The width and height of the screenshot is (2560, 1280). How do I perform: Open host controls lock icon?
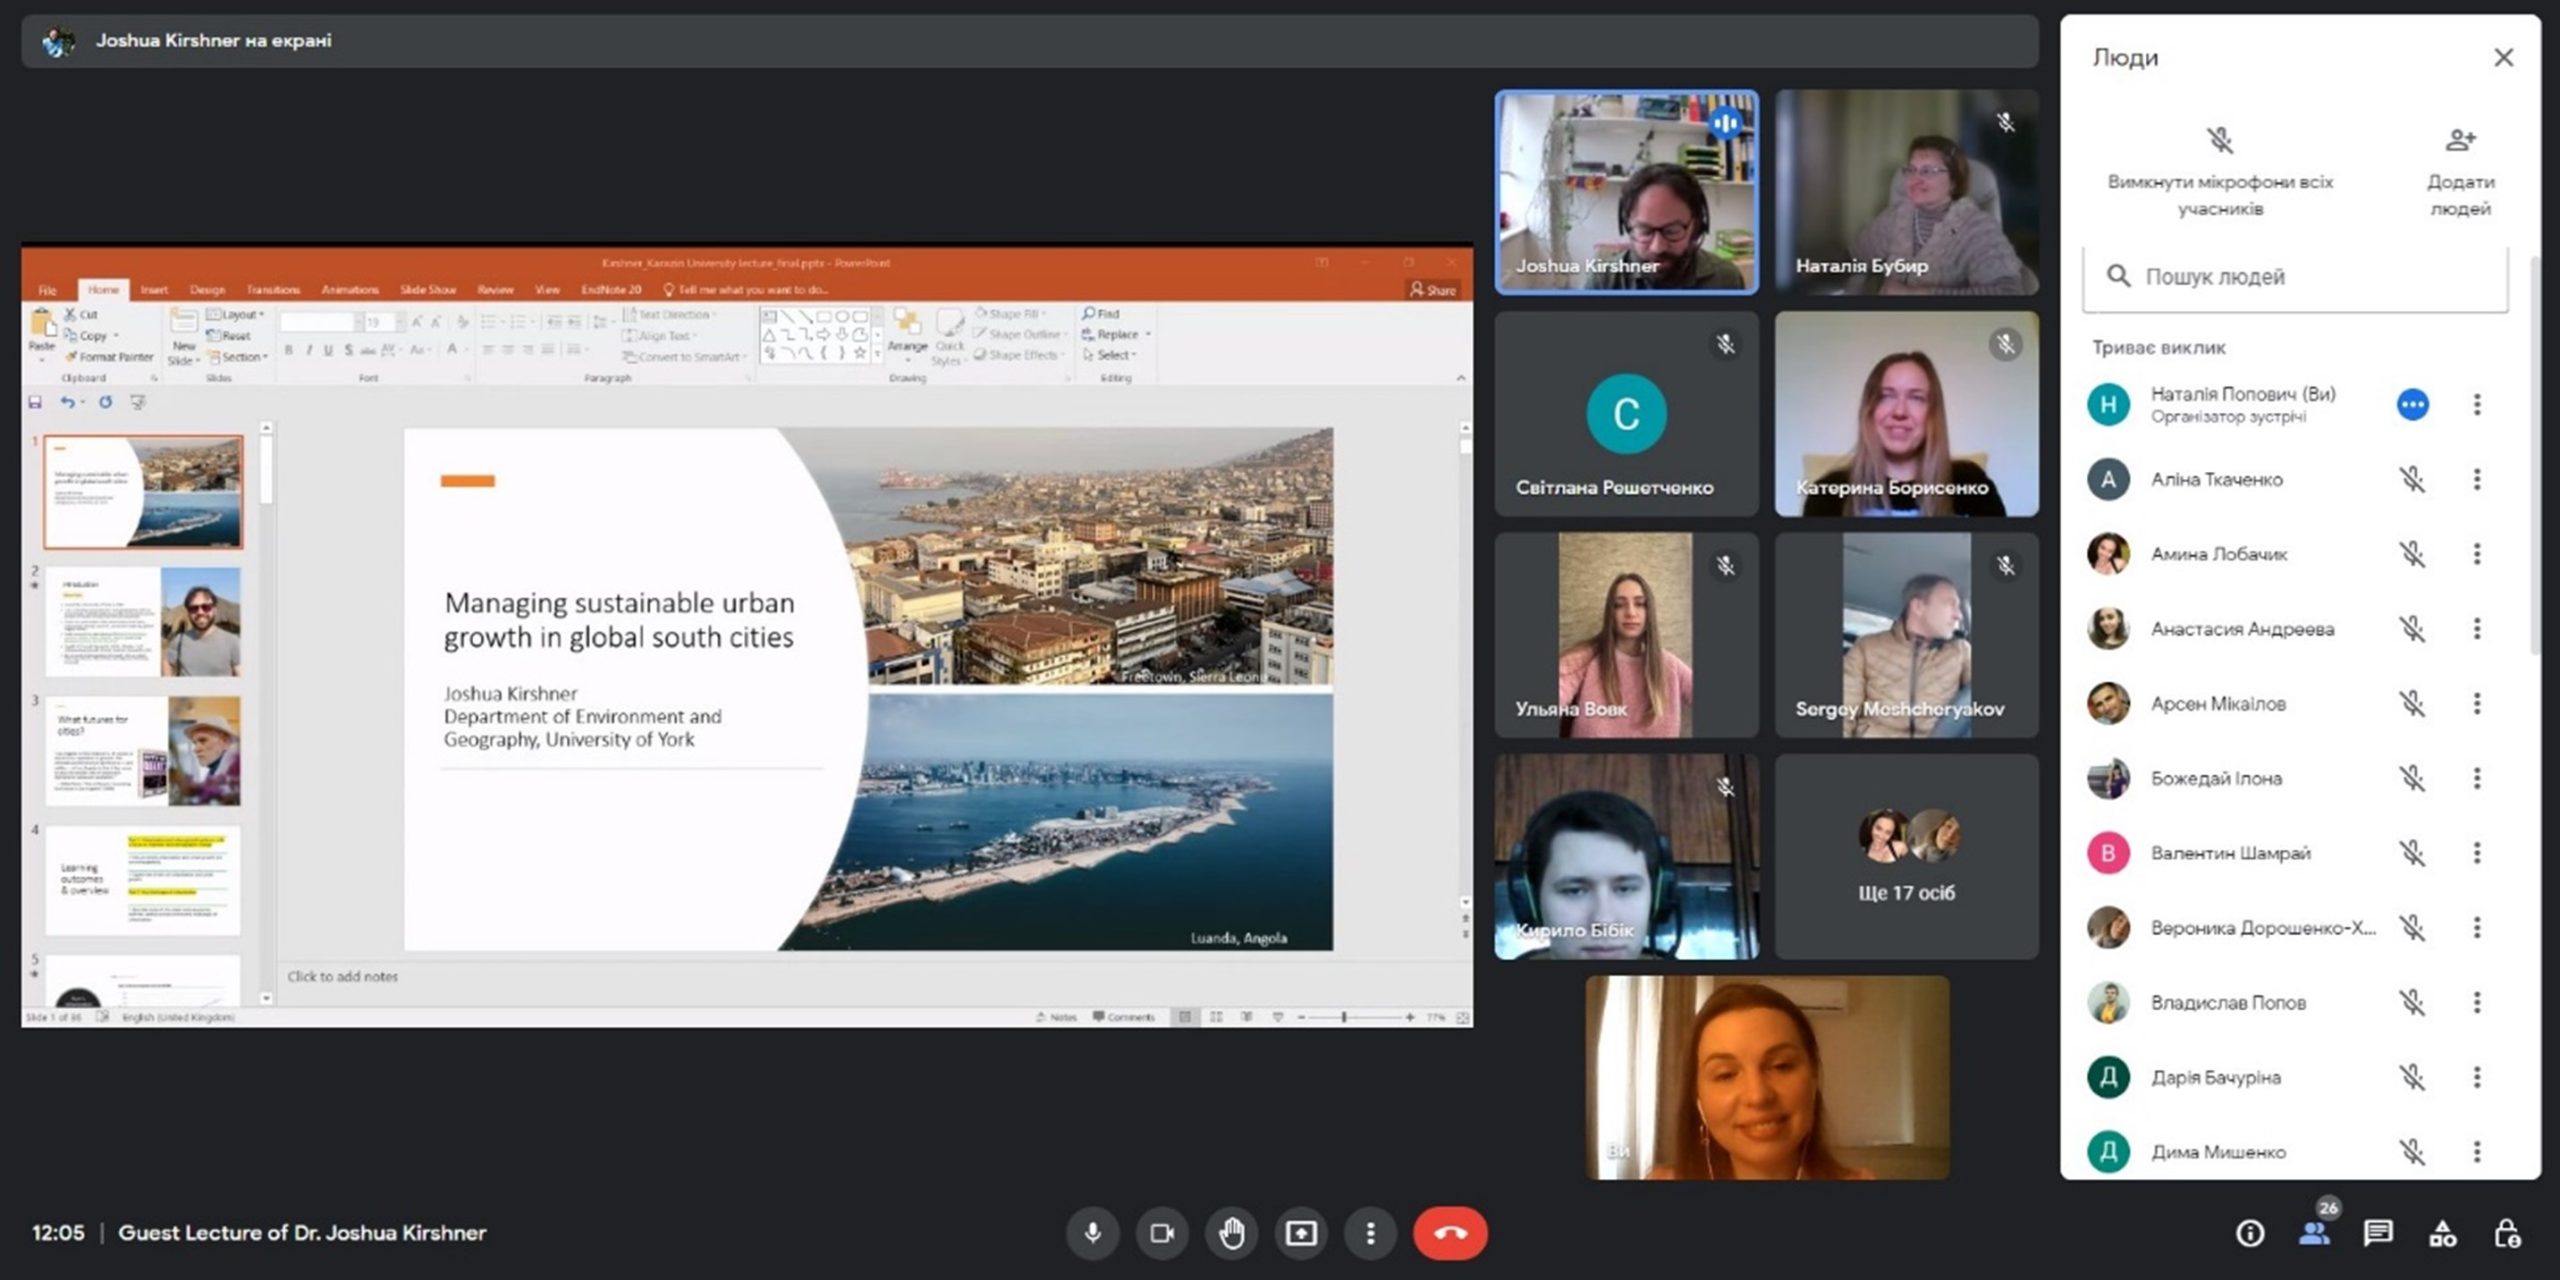click(x=2506, y=1233)
